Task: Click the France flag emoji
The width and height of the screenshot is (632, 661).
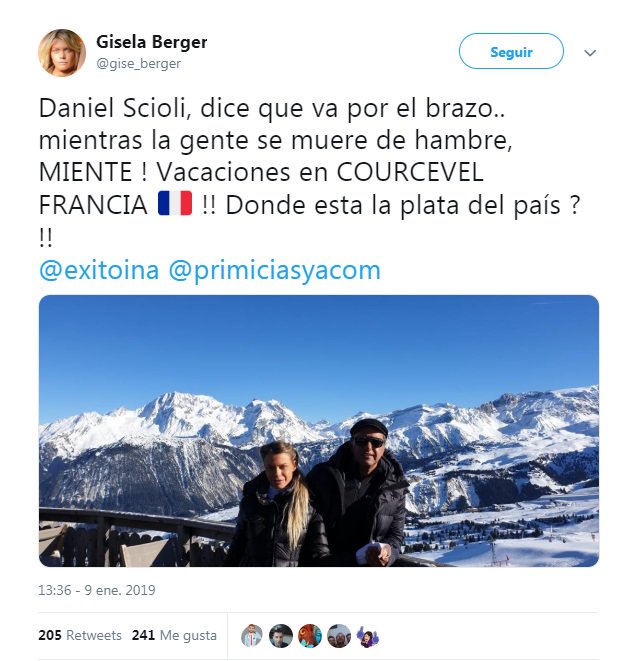Action: (x=175, y=204)
